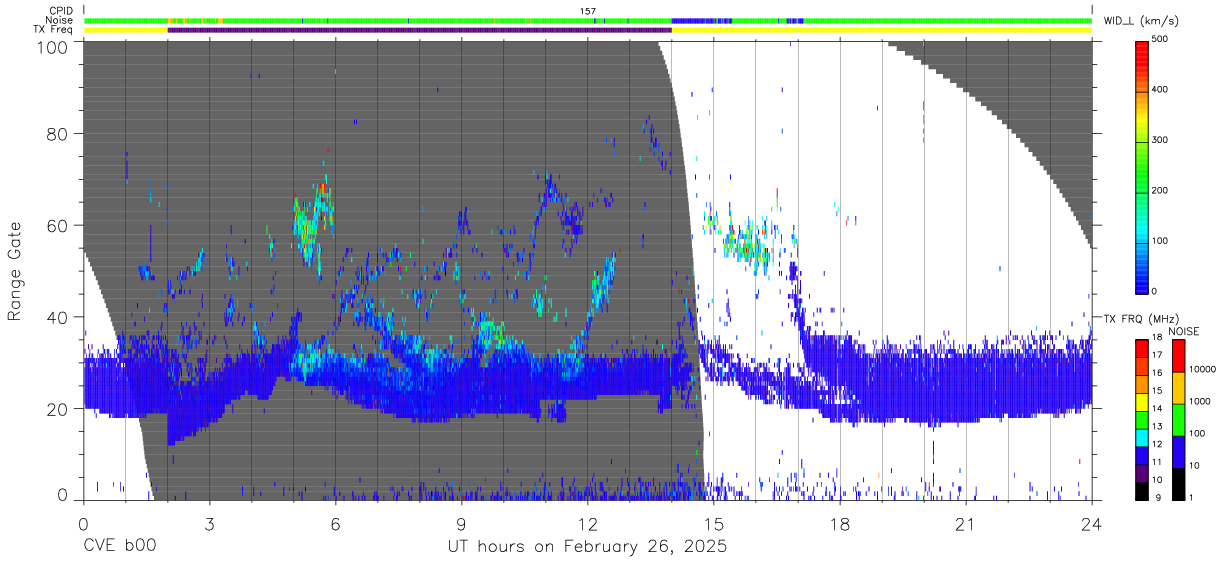This screenshot has width=1228, height=567.
Task: Click the black 9-10 MHz segment of TX FRQ scale
Action: pos(1142,491)
